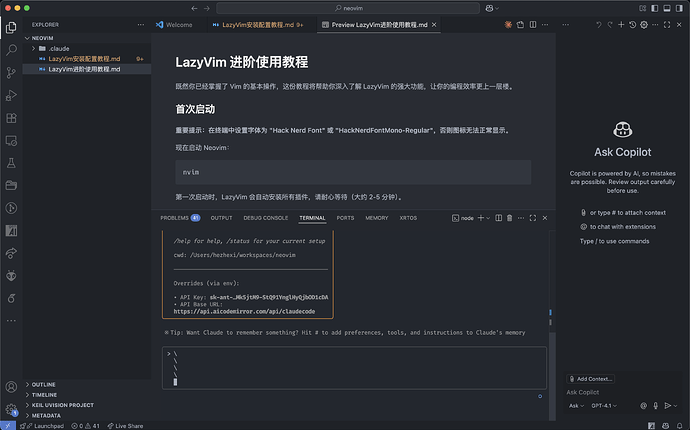The image size is (690, 430).
Task: Open notifications bell in status bar
Action: tap(680, 426)
